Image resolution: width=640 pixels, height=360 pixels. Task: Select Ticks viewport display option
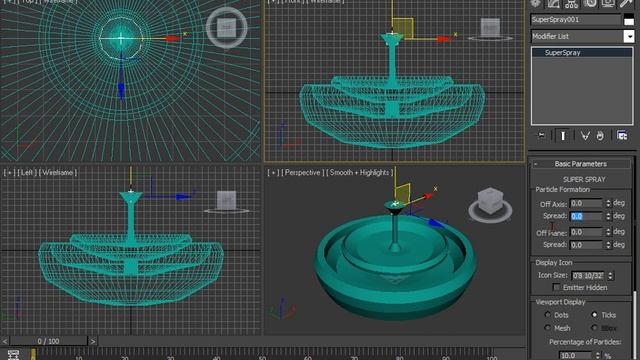click(594, 315)
